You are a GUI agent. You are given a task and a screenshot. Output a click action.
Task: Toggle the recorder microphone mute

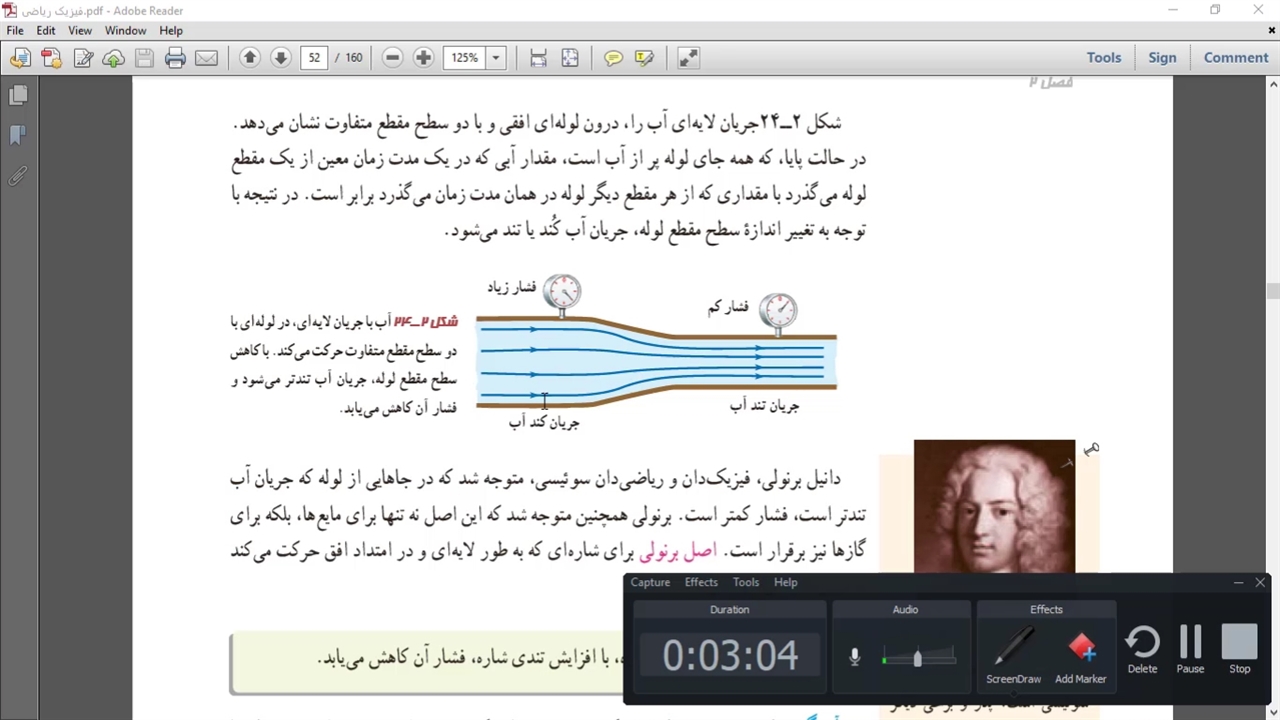[854, 657]
